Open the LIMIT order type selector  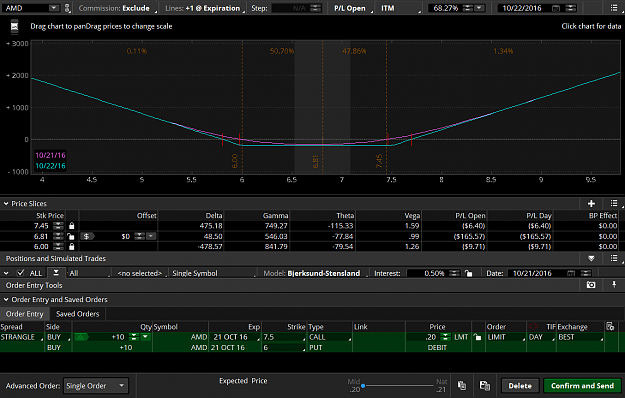(506, 337)
